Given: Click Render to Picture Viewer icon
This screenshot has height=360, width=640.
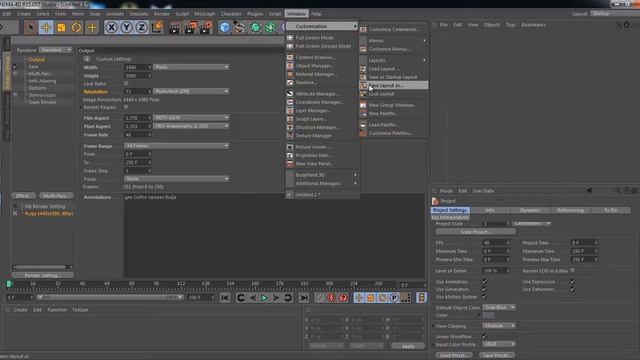Looking at the screenshot, I should click(x=190, y=27).
